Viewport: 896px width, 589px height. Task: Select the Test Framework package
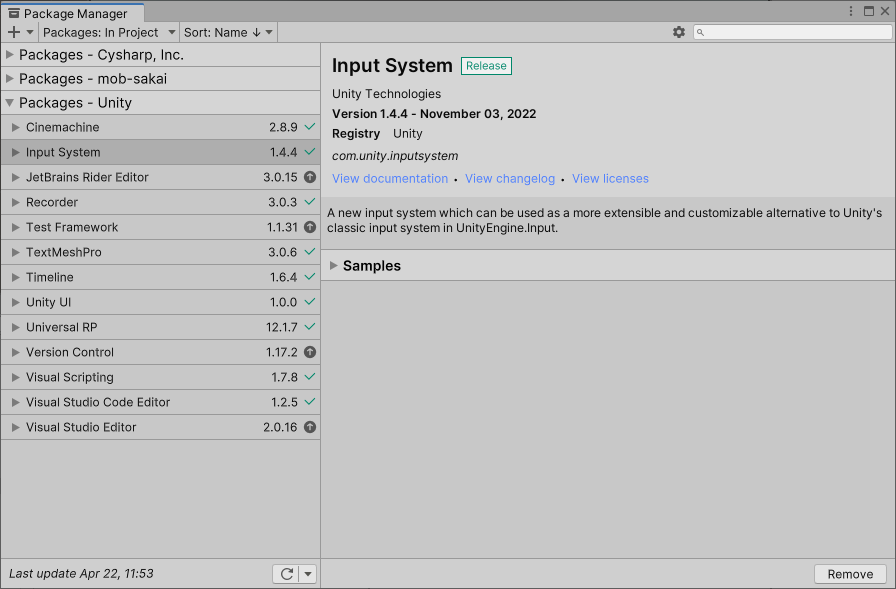click(x=161, y=227)
